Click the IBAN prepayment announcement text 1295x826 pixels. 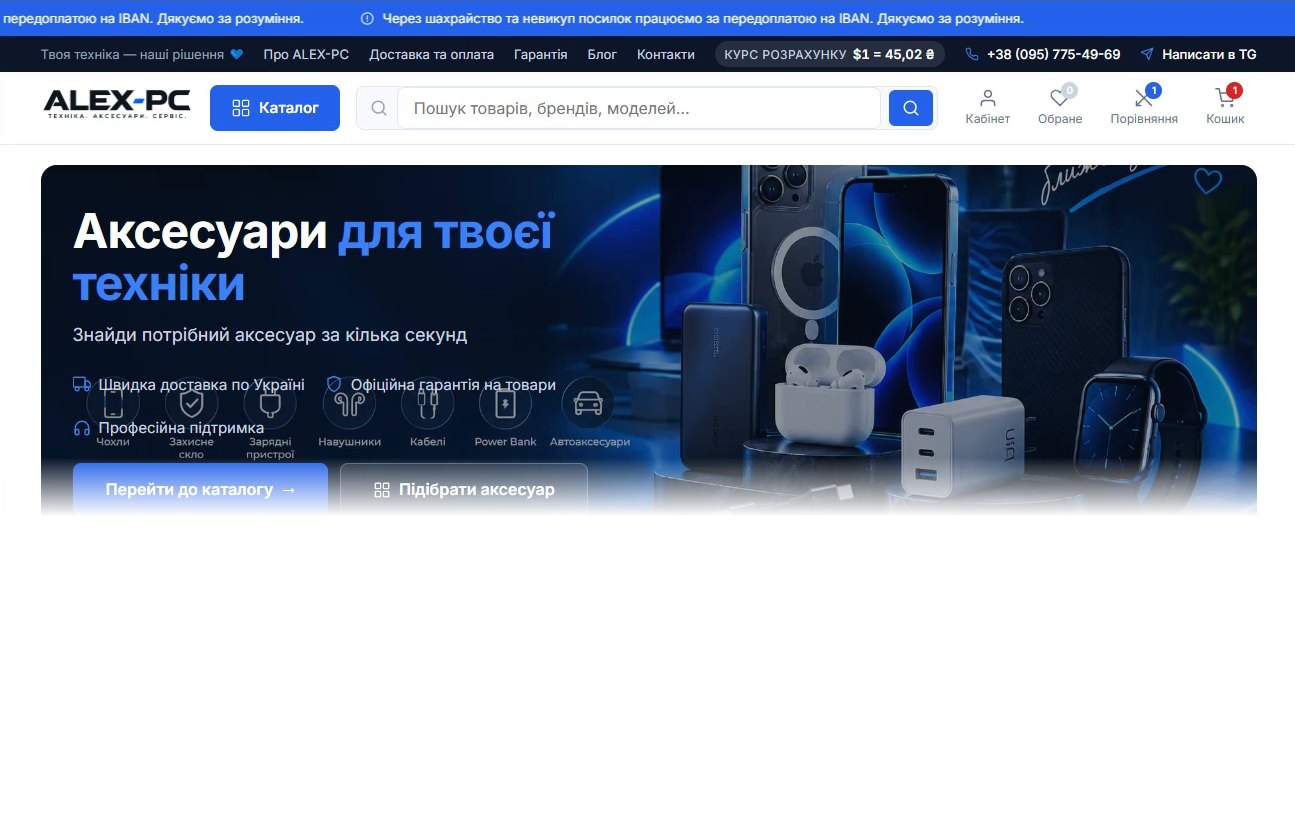(x=703, y=18)
